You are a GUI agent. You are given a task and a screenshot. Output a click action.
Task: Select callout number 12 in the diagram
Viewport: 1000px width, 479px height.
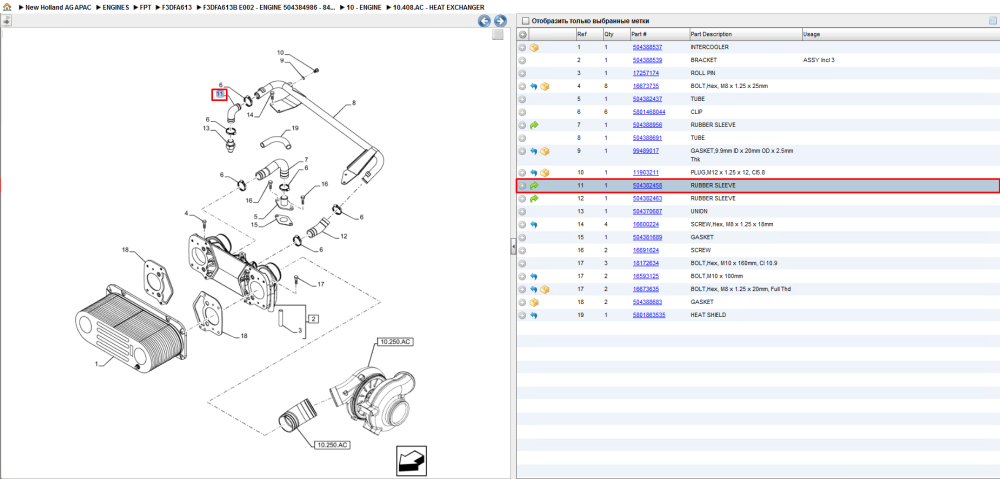(344, 236)
